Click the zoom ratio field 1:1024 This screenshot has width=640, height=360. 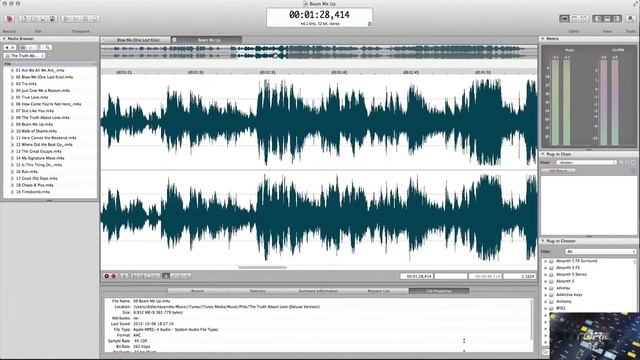pos(519,276)
